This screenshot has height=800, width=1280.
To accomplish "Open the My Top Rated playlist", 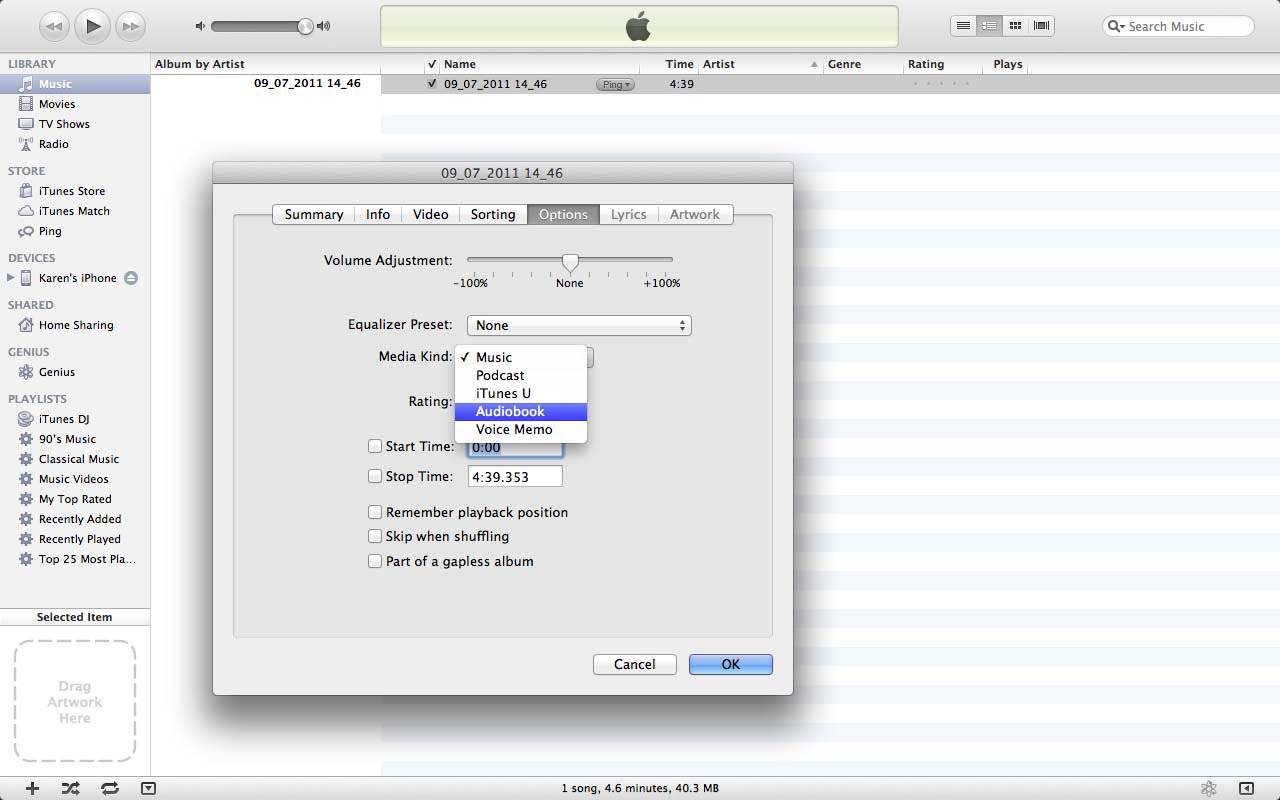I will click(75, 499).
